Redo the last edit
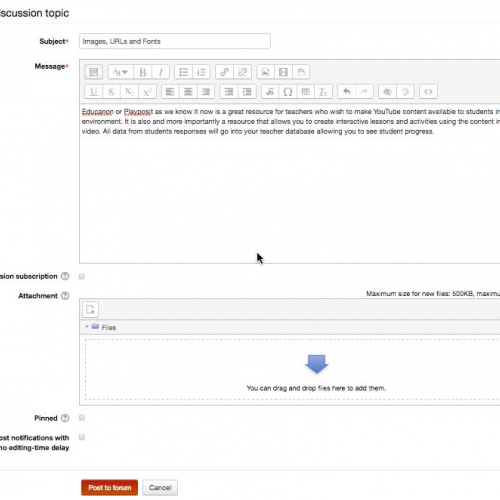Screen dimensions: 500x500 (x=364, y=91)
